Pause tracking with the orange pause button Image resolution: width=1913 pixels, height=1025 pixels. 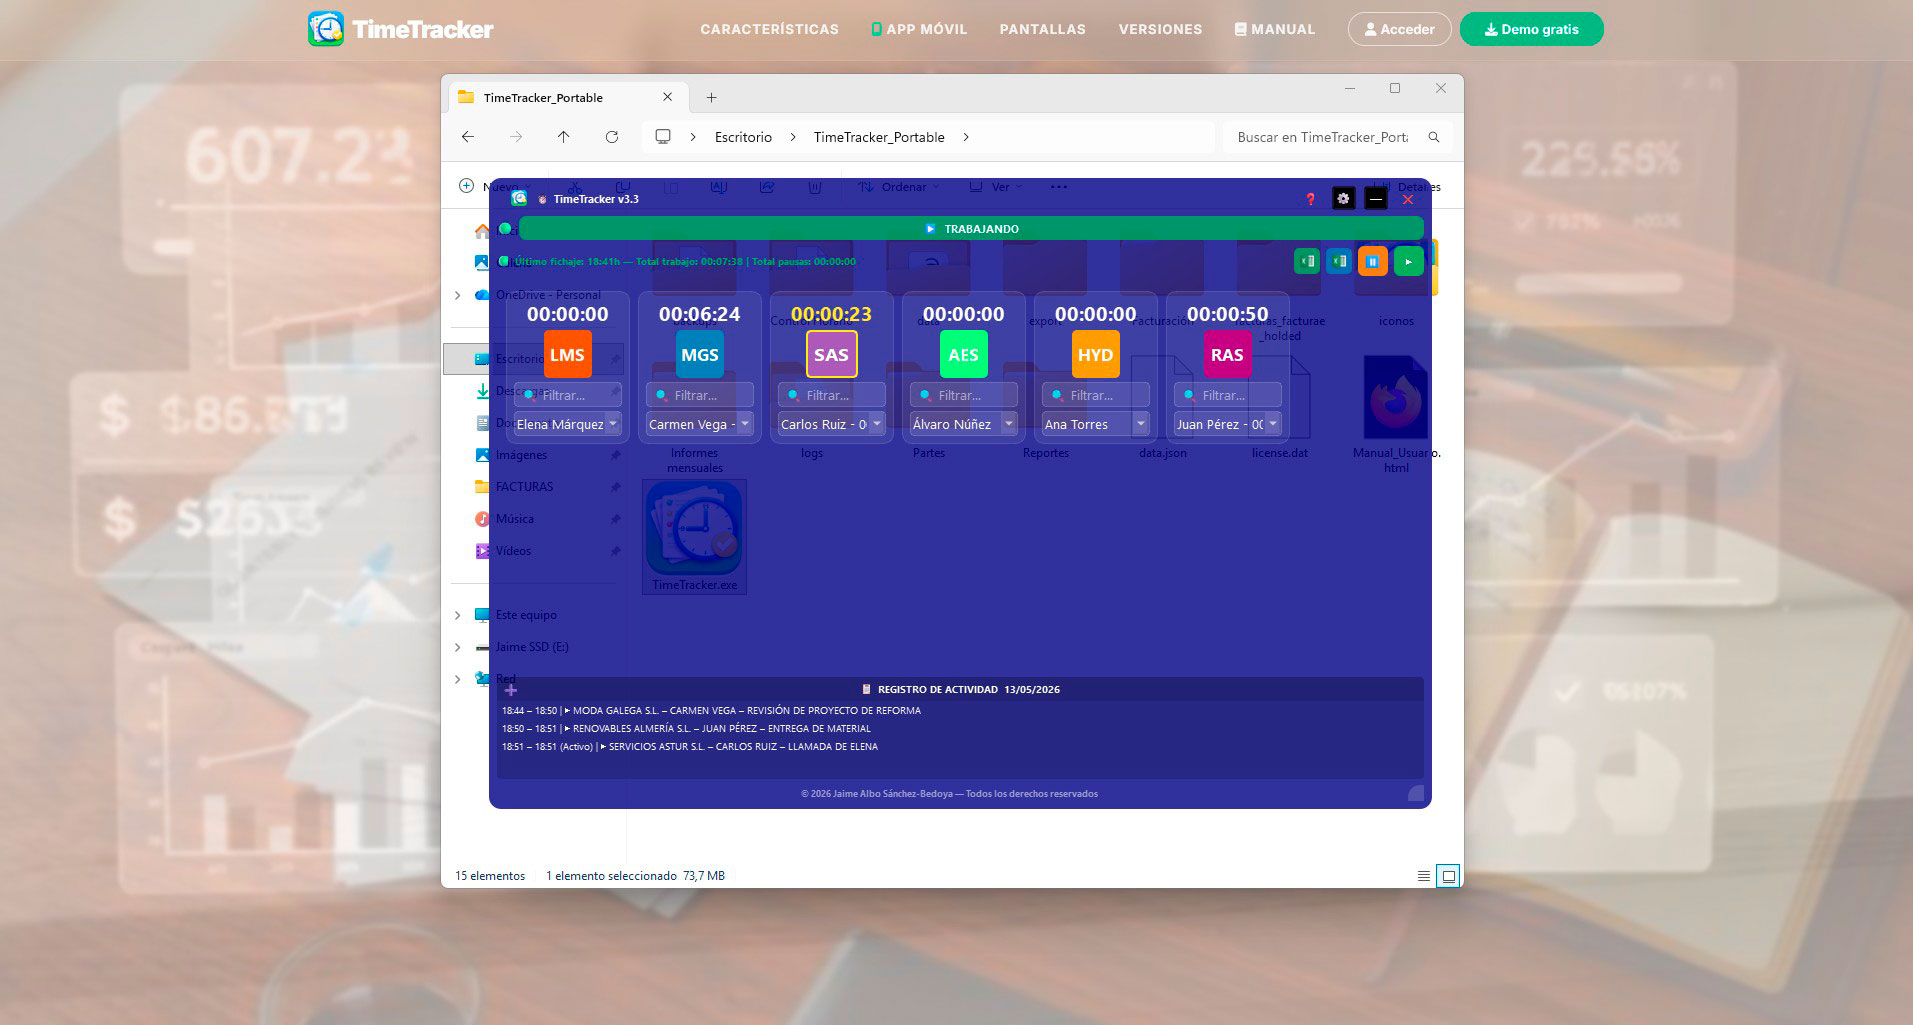pyautogui.click(x=1373, y=261)
